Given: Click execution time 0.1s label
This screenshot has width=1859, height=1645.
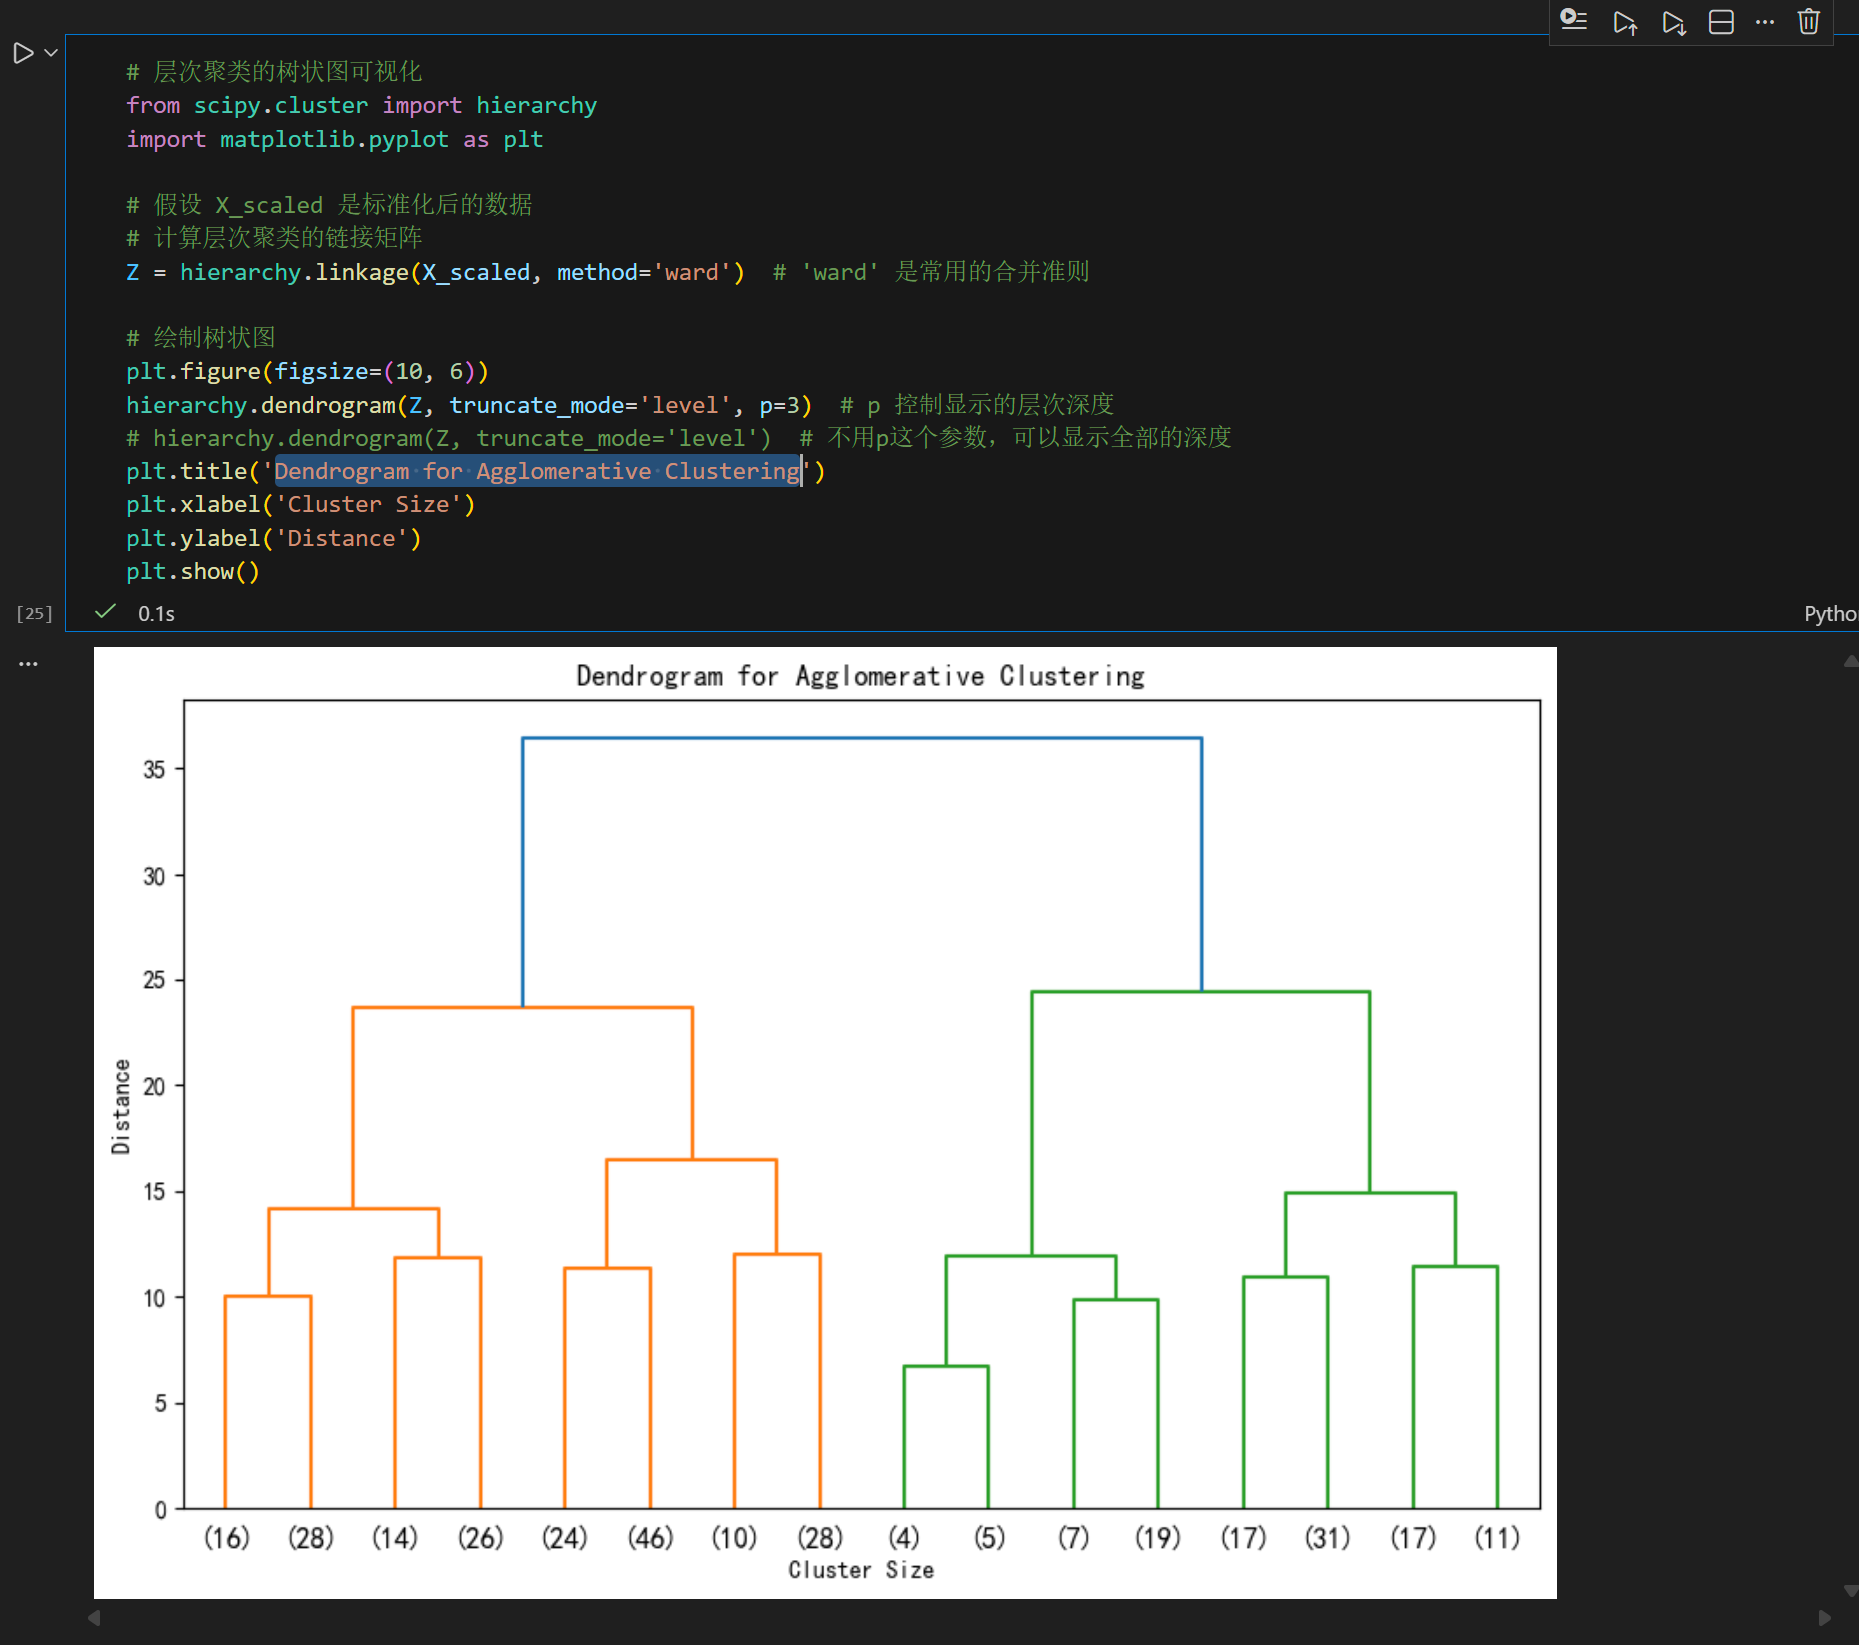Looking at the screenshot, I should [x=156, y=614].
